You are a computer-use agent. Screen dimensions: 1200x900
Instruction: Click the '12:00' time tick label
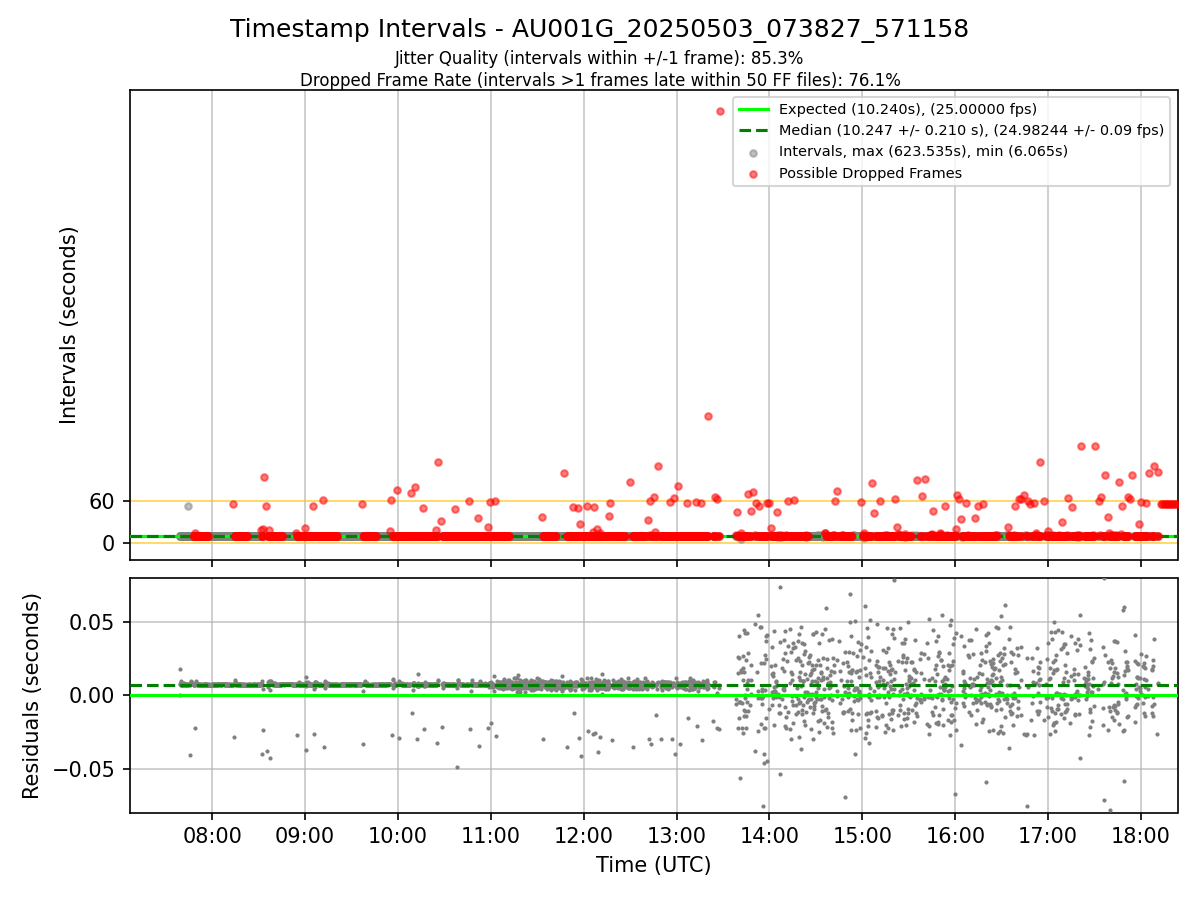(x=584, y=834)
